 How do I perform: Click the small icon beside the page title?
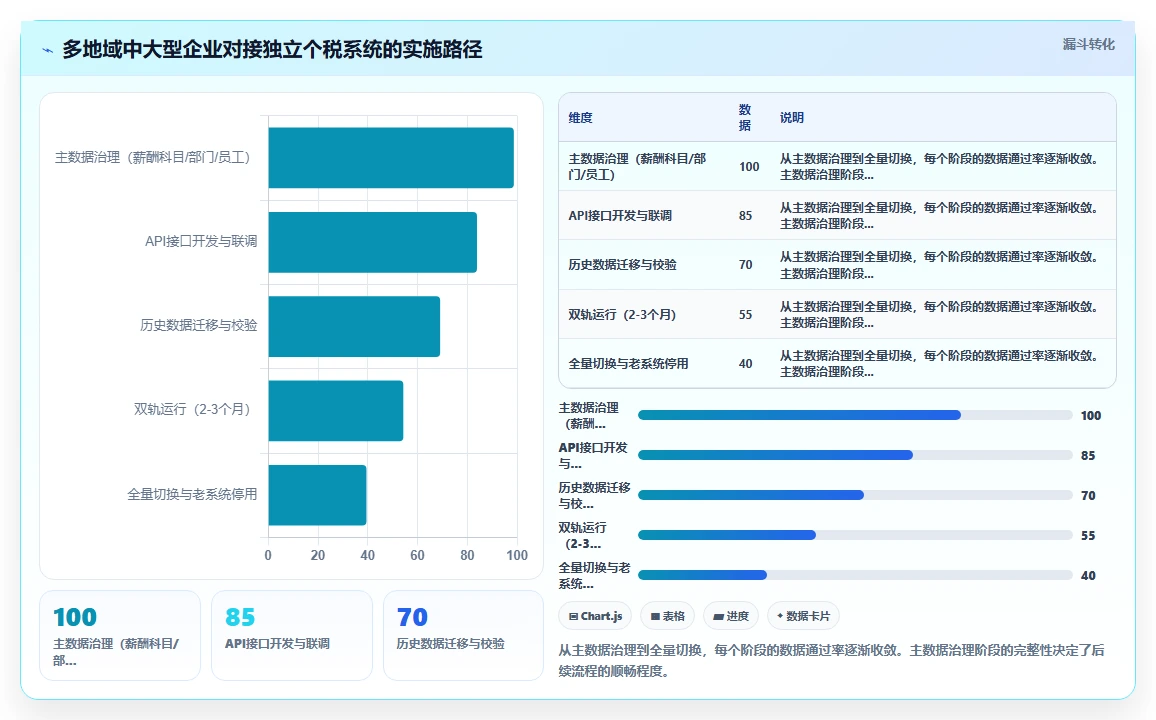coord(48,50)
